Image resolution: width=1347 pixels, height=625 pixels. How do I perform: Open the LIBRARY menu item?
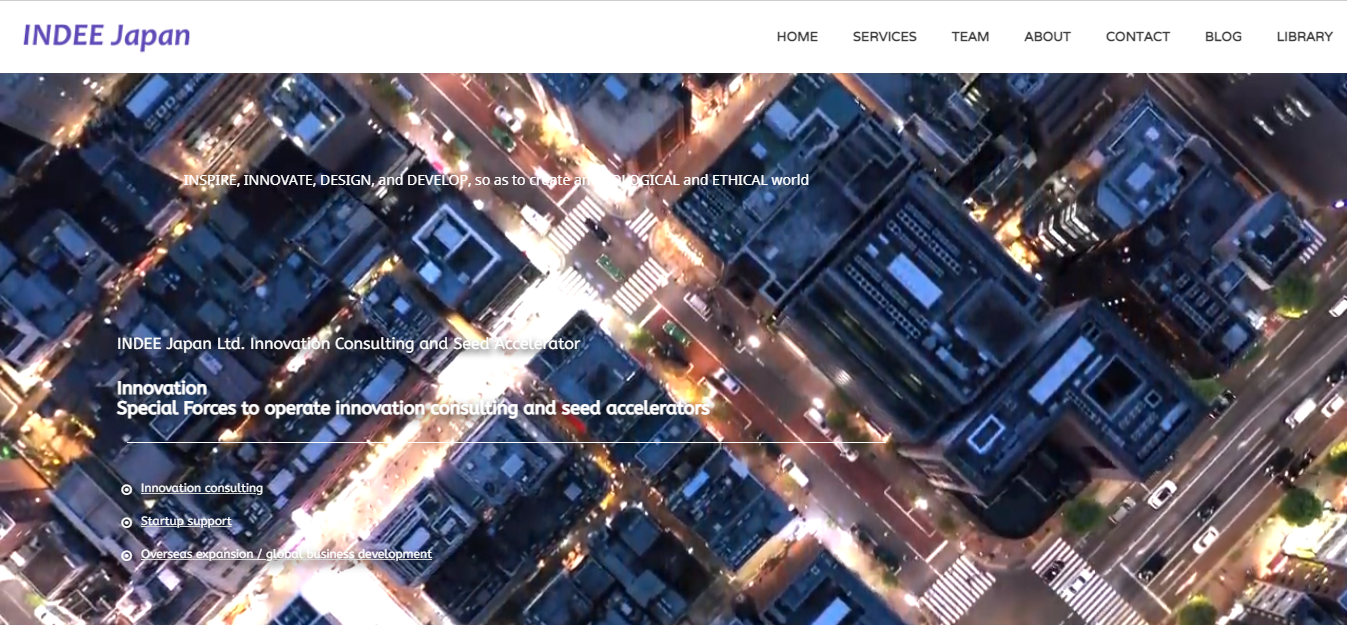pyautogui.click(x=1304, y=36)
